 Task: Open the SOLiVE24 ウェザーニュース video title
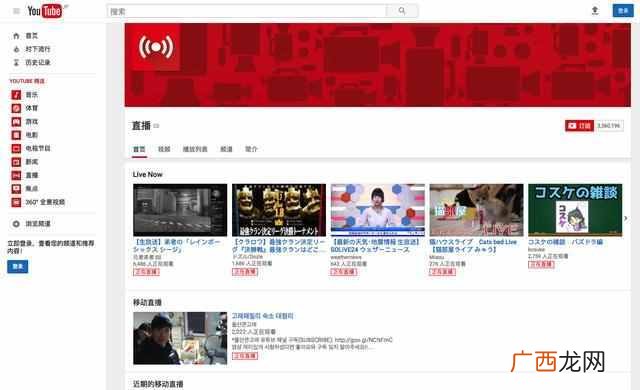point(375,246)
